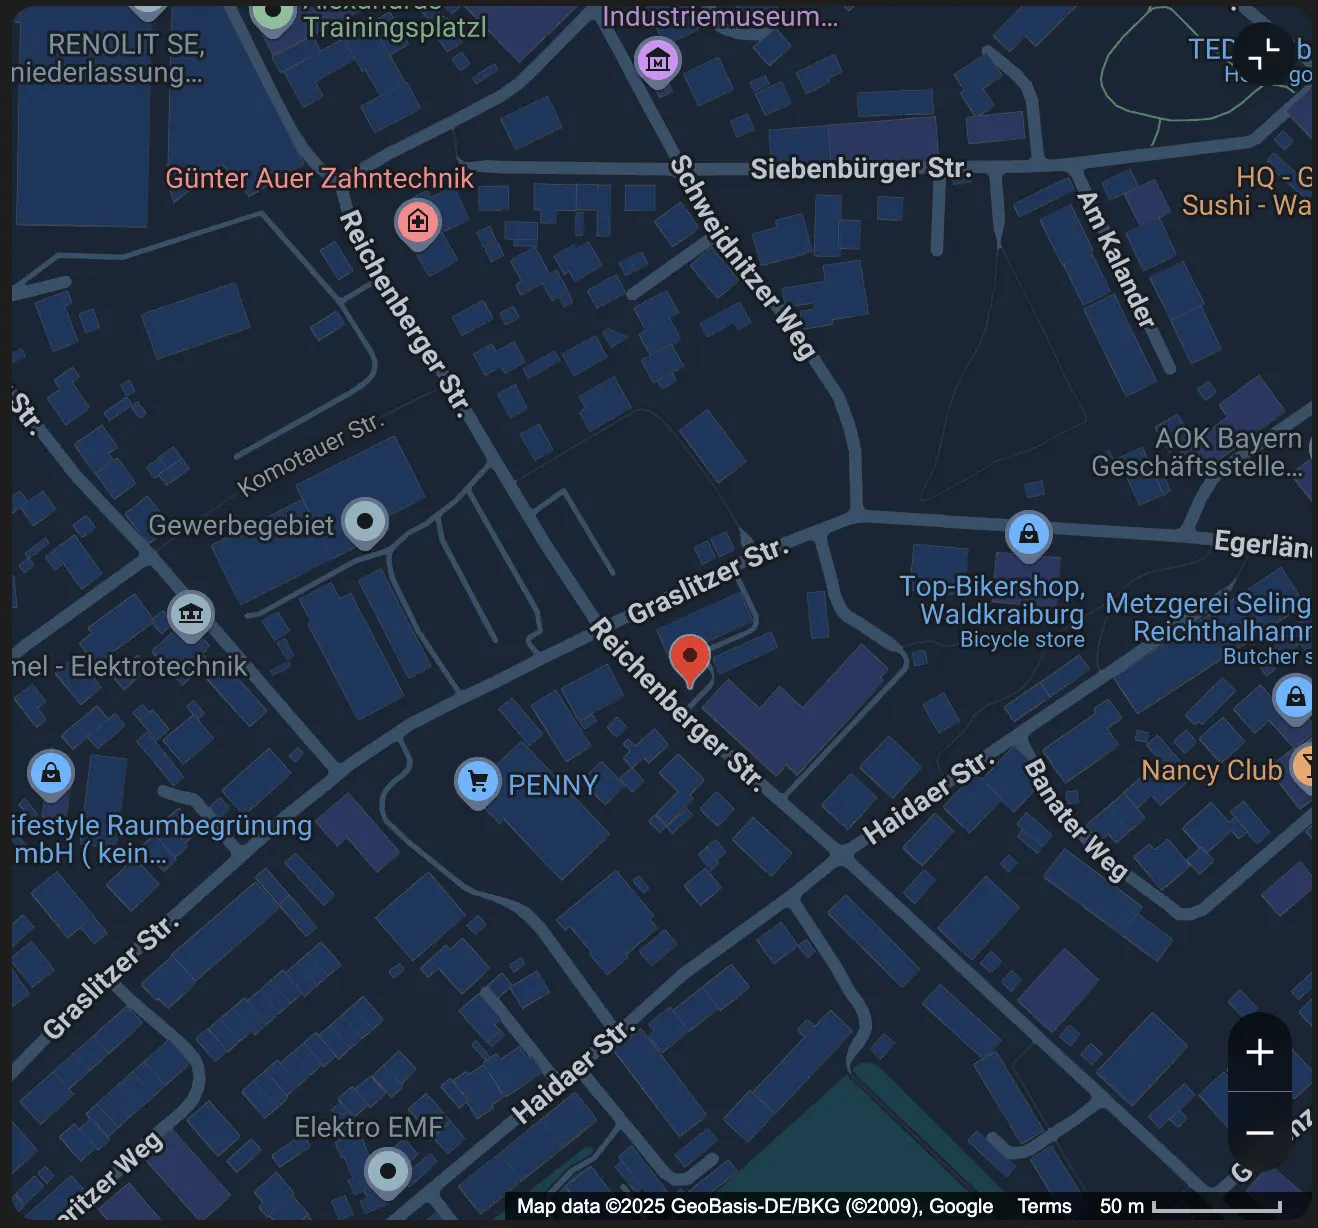Click the Elektro EMF grey pin

(x=388, y=1172)
